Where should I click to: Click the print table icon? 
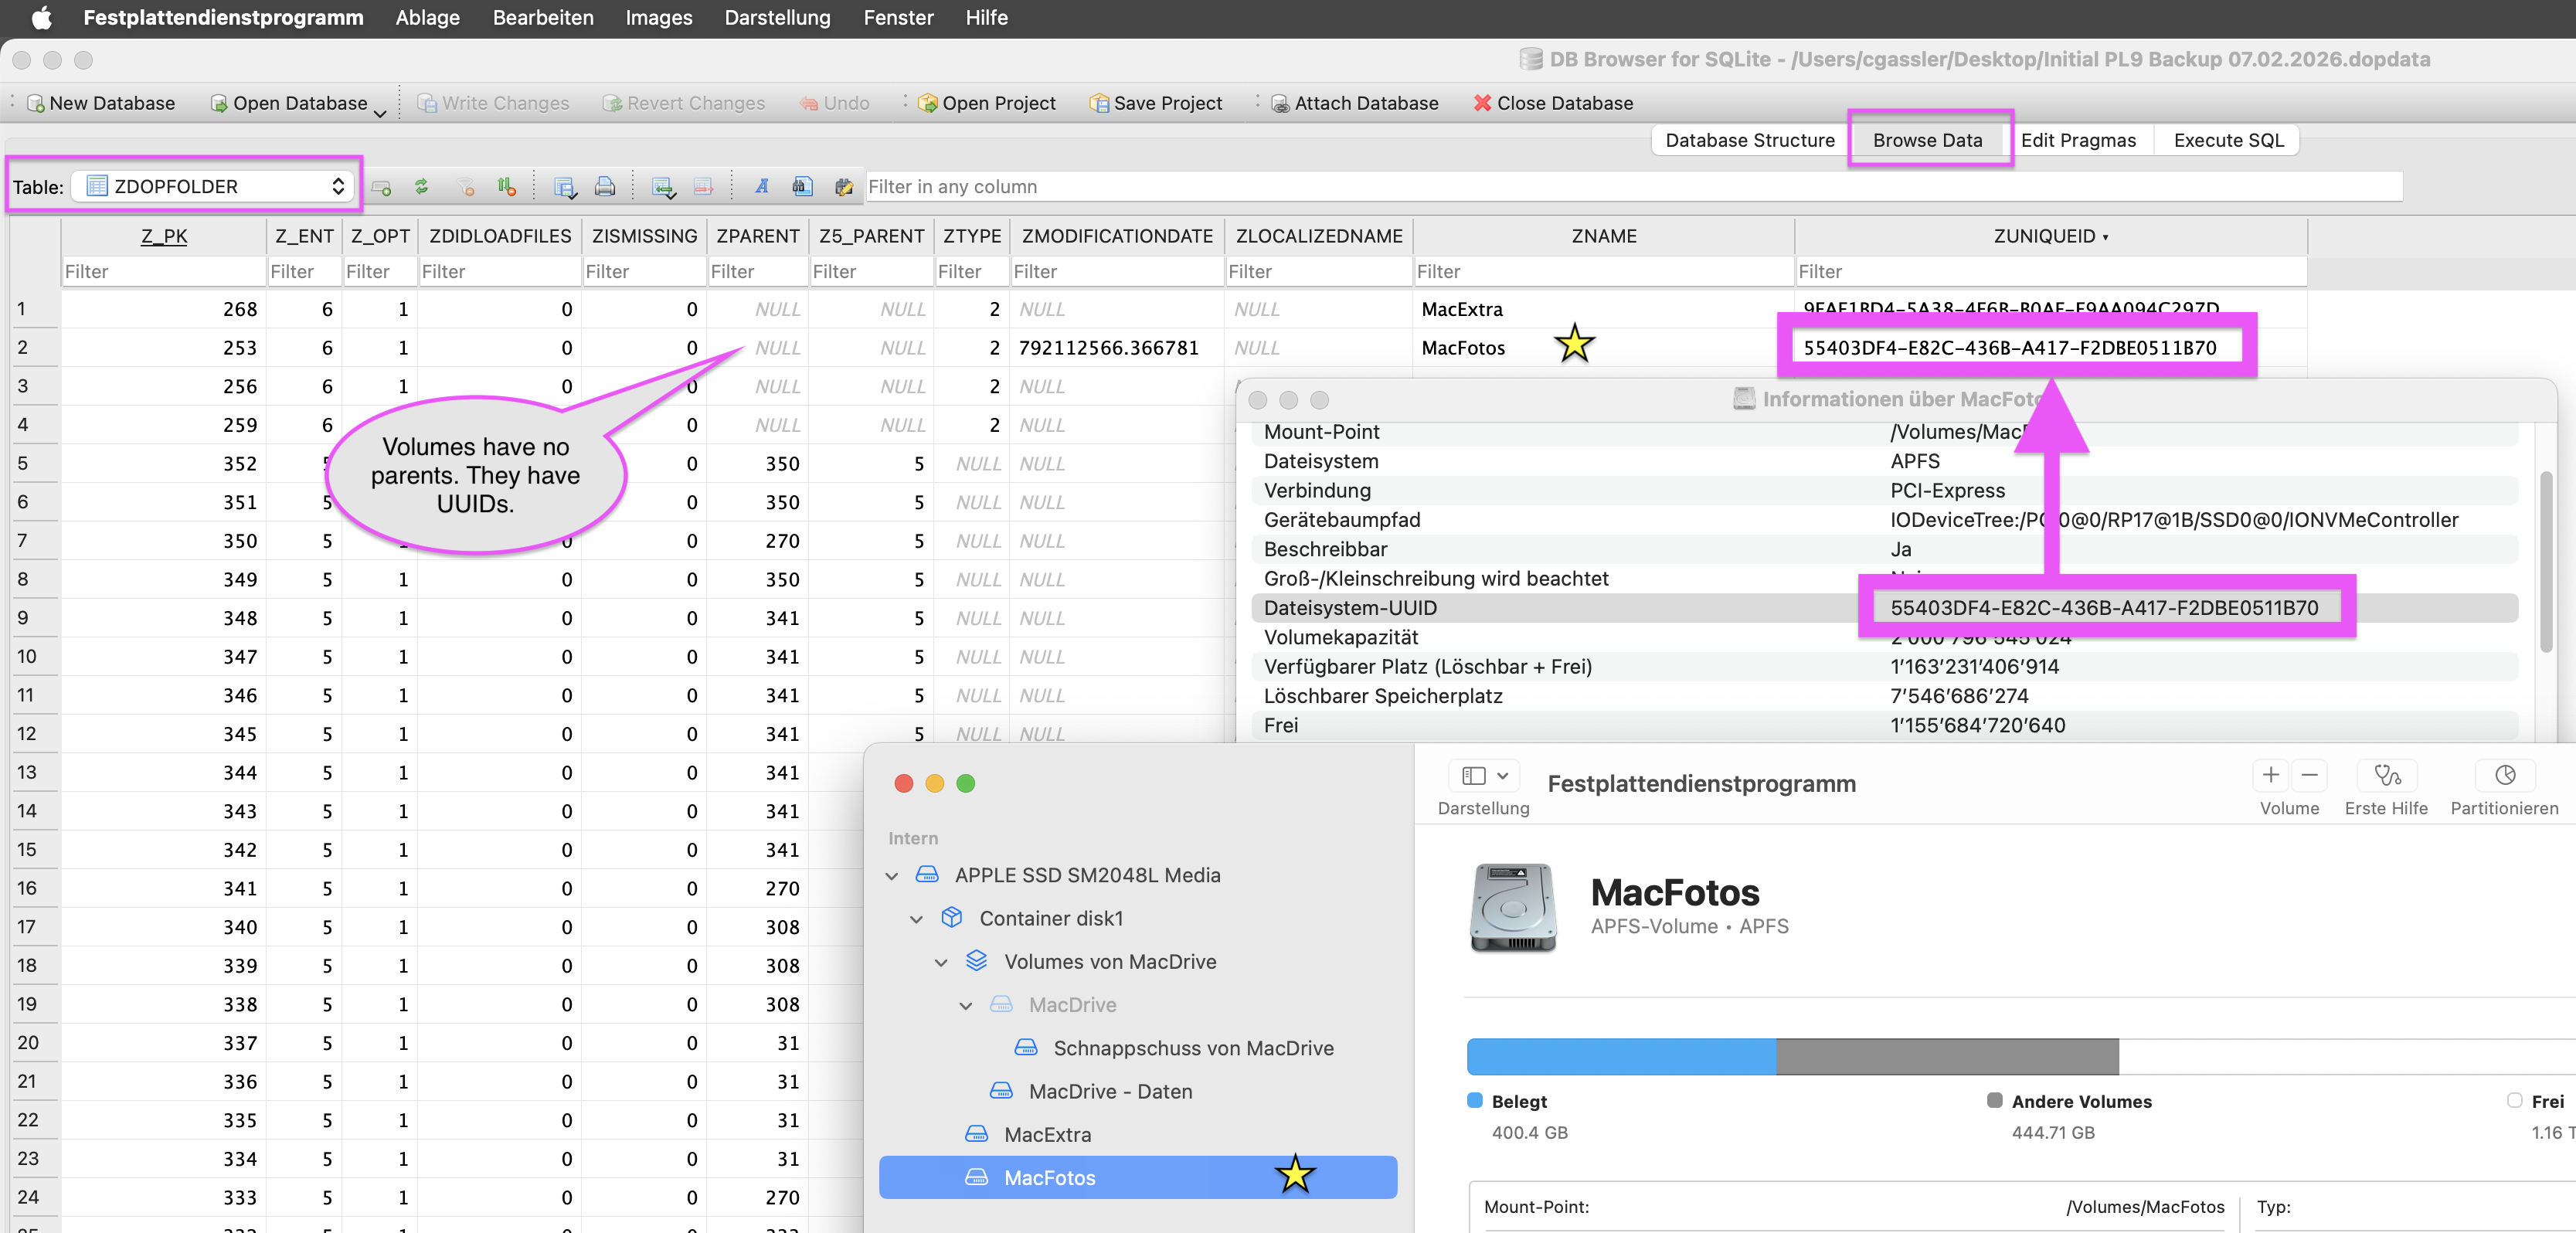click(x=605, y=187)
